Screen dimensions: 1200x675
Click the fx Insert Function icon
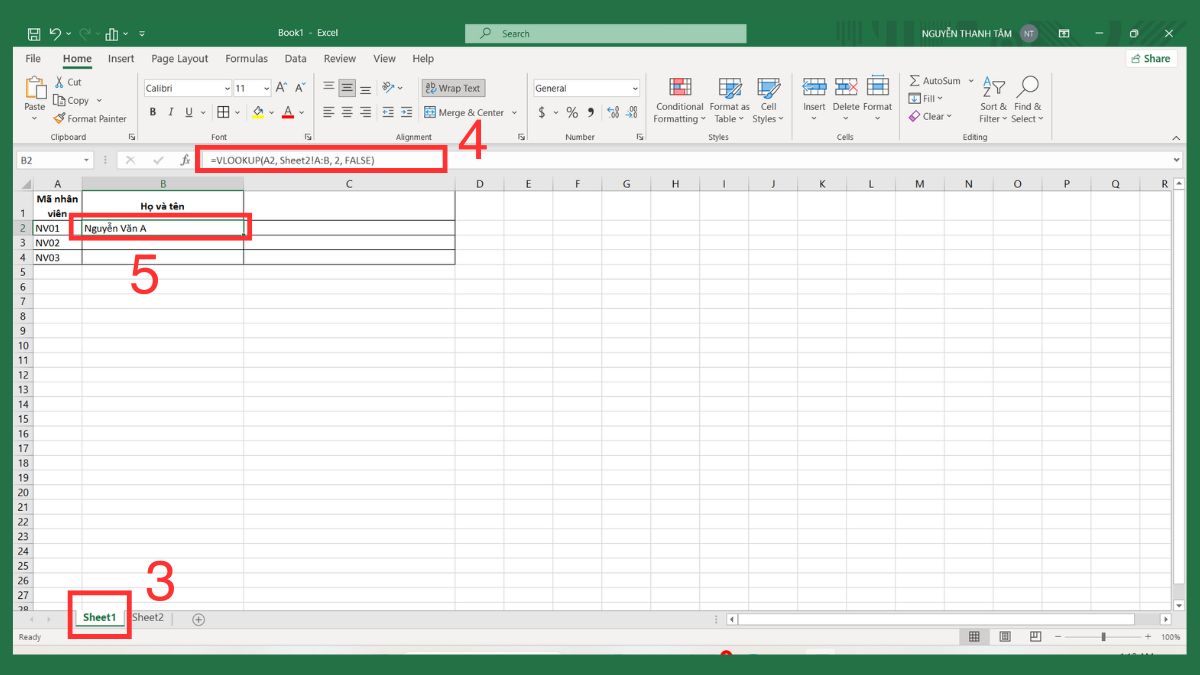click(185, 160)
